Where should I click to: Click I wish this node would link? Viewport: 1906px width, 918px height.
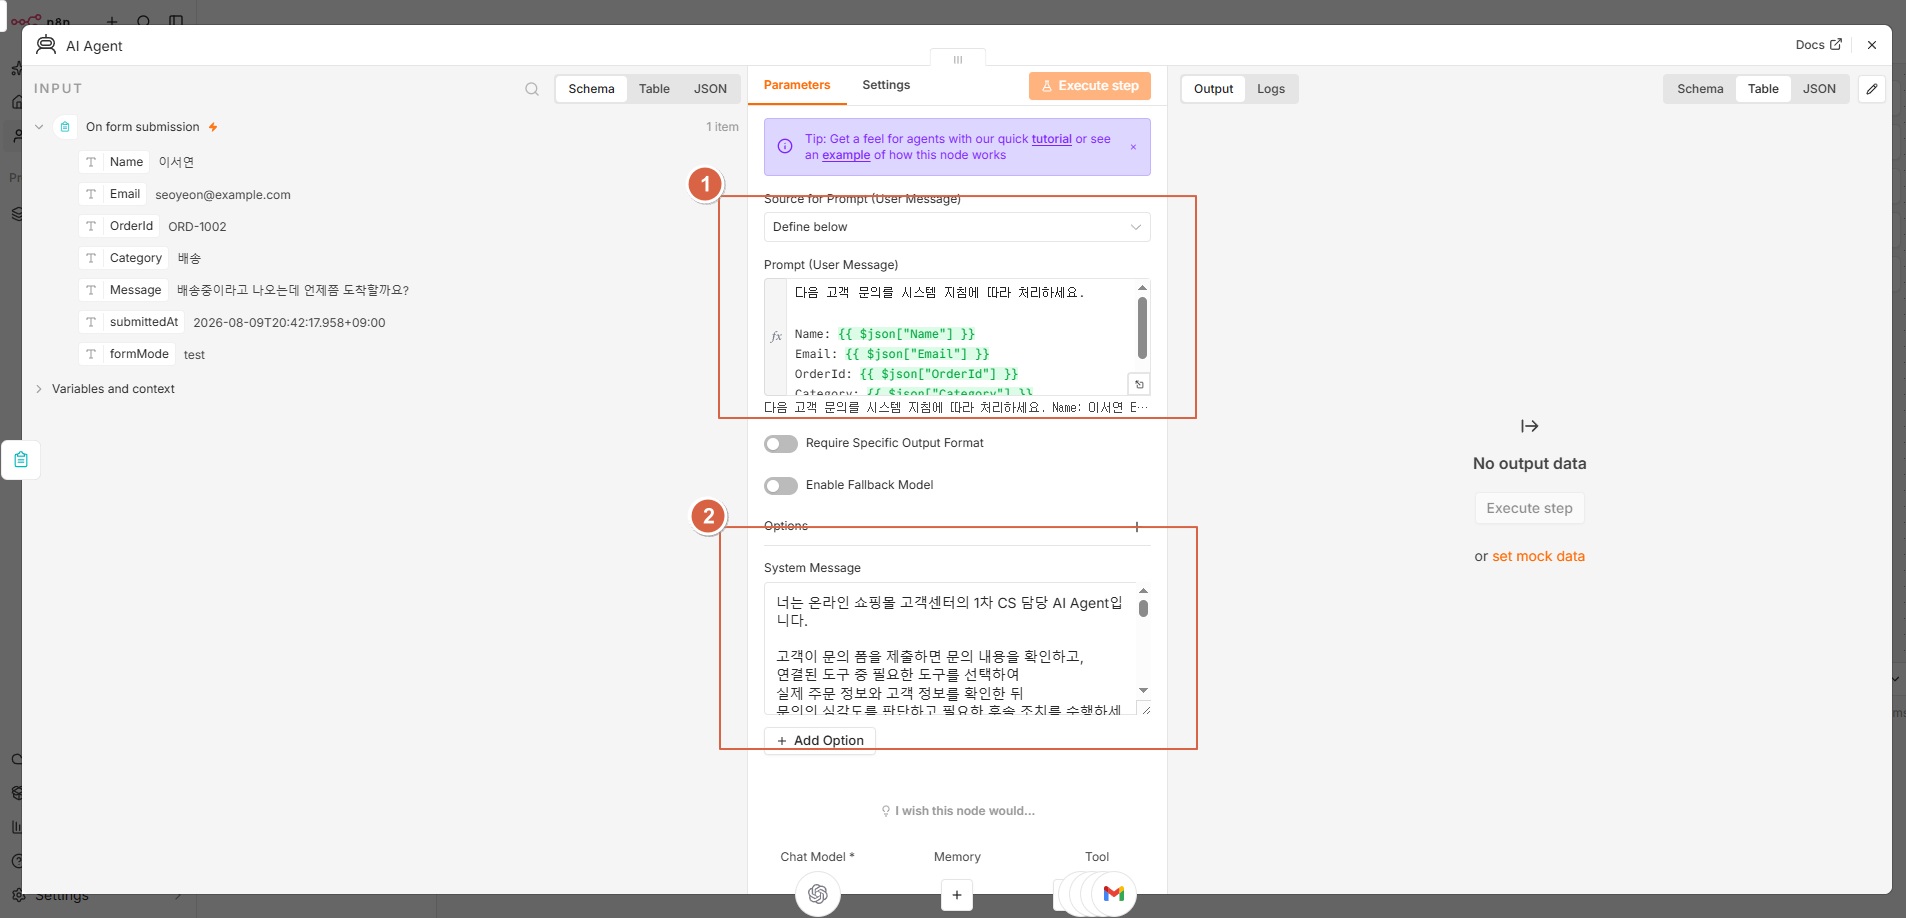[x=957, y=811]
